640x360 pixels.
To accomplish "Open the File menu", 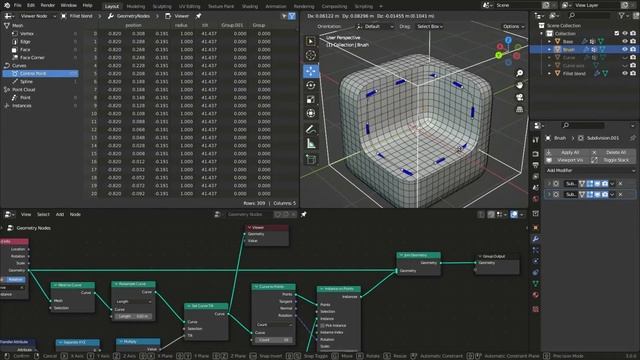I will (x=18, y=5).
